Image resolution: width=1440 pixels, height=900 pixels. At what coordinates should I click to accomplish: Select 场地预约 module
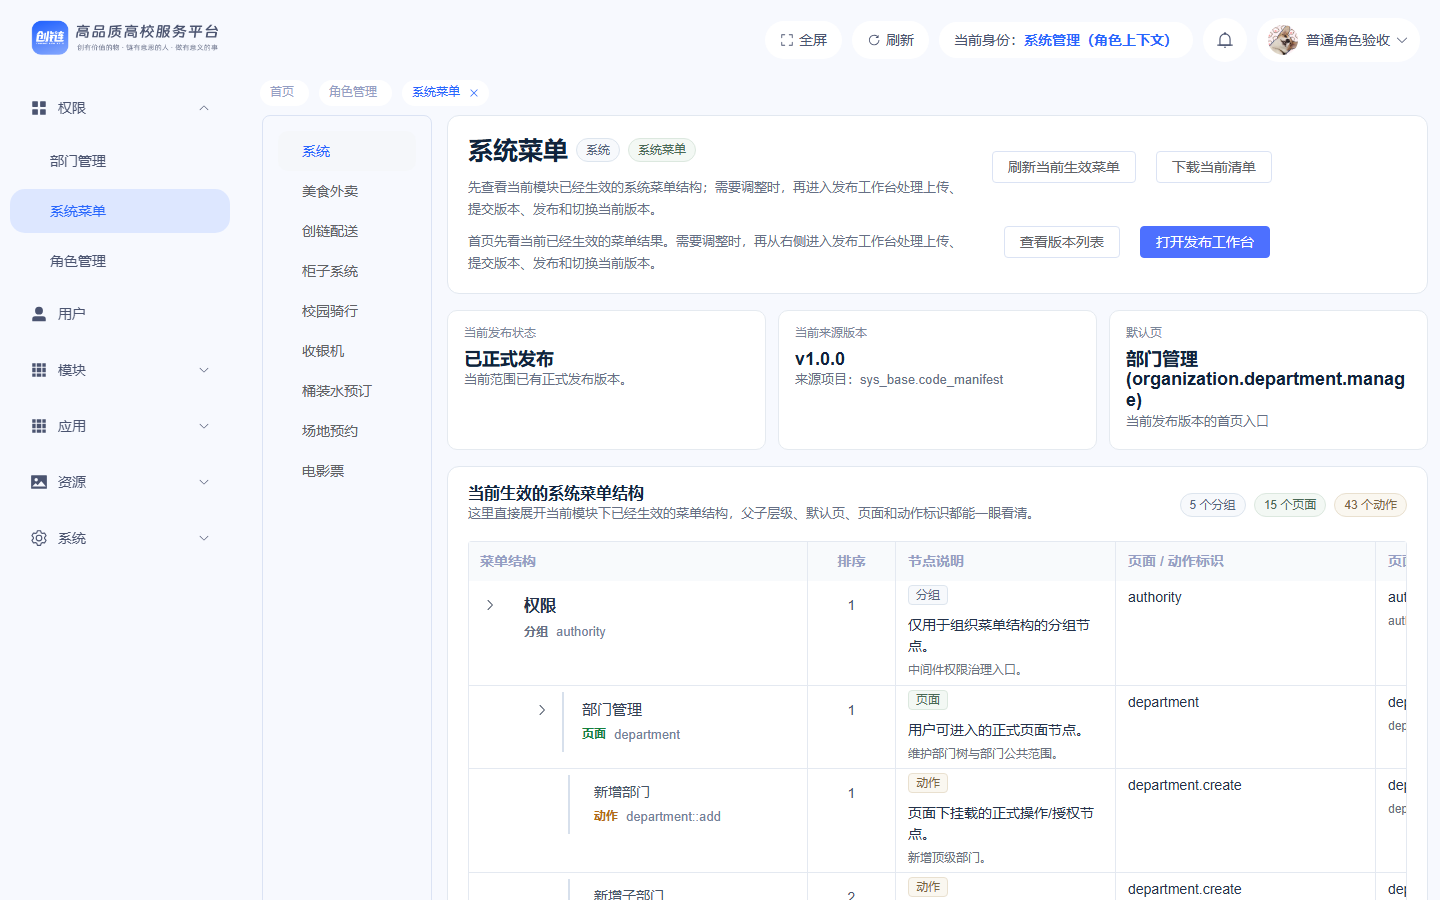coord(347,431)
